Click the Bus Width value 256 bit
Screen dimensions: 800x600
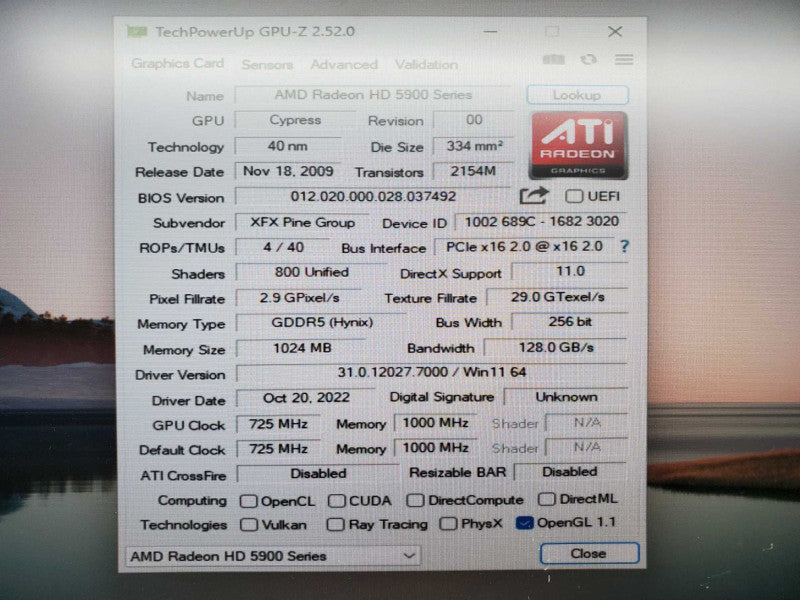(x=570, y=322)
